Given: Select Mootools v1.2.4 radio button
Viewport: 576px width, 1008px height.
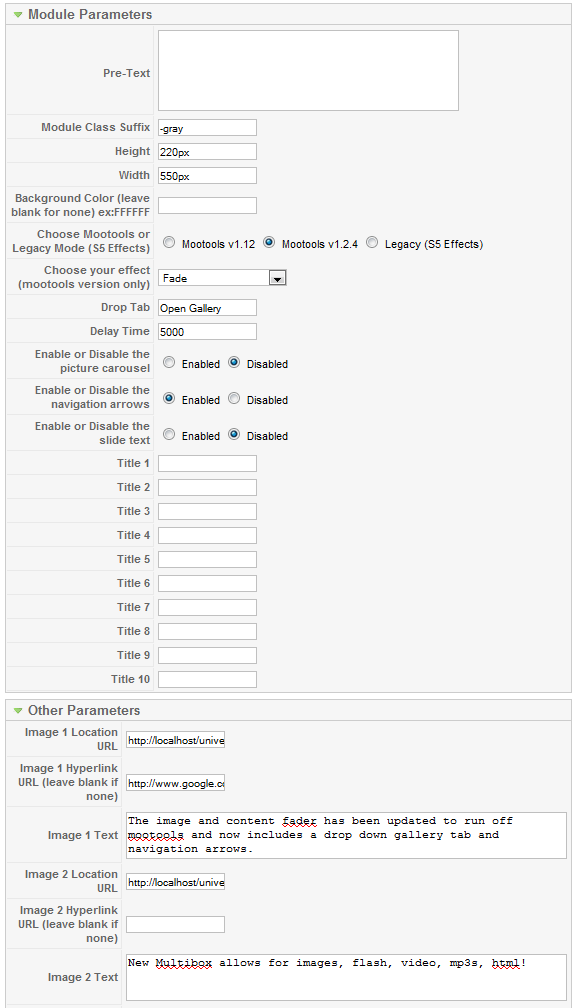Looking at the screenshot, I should (269, 242).
